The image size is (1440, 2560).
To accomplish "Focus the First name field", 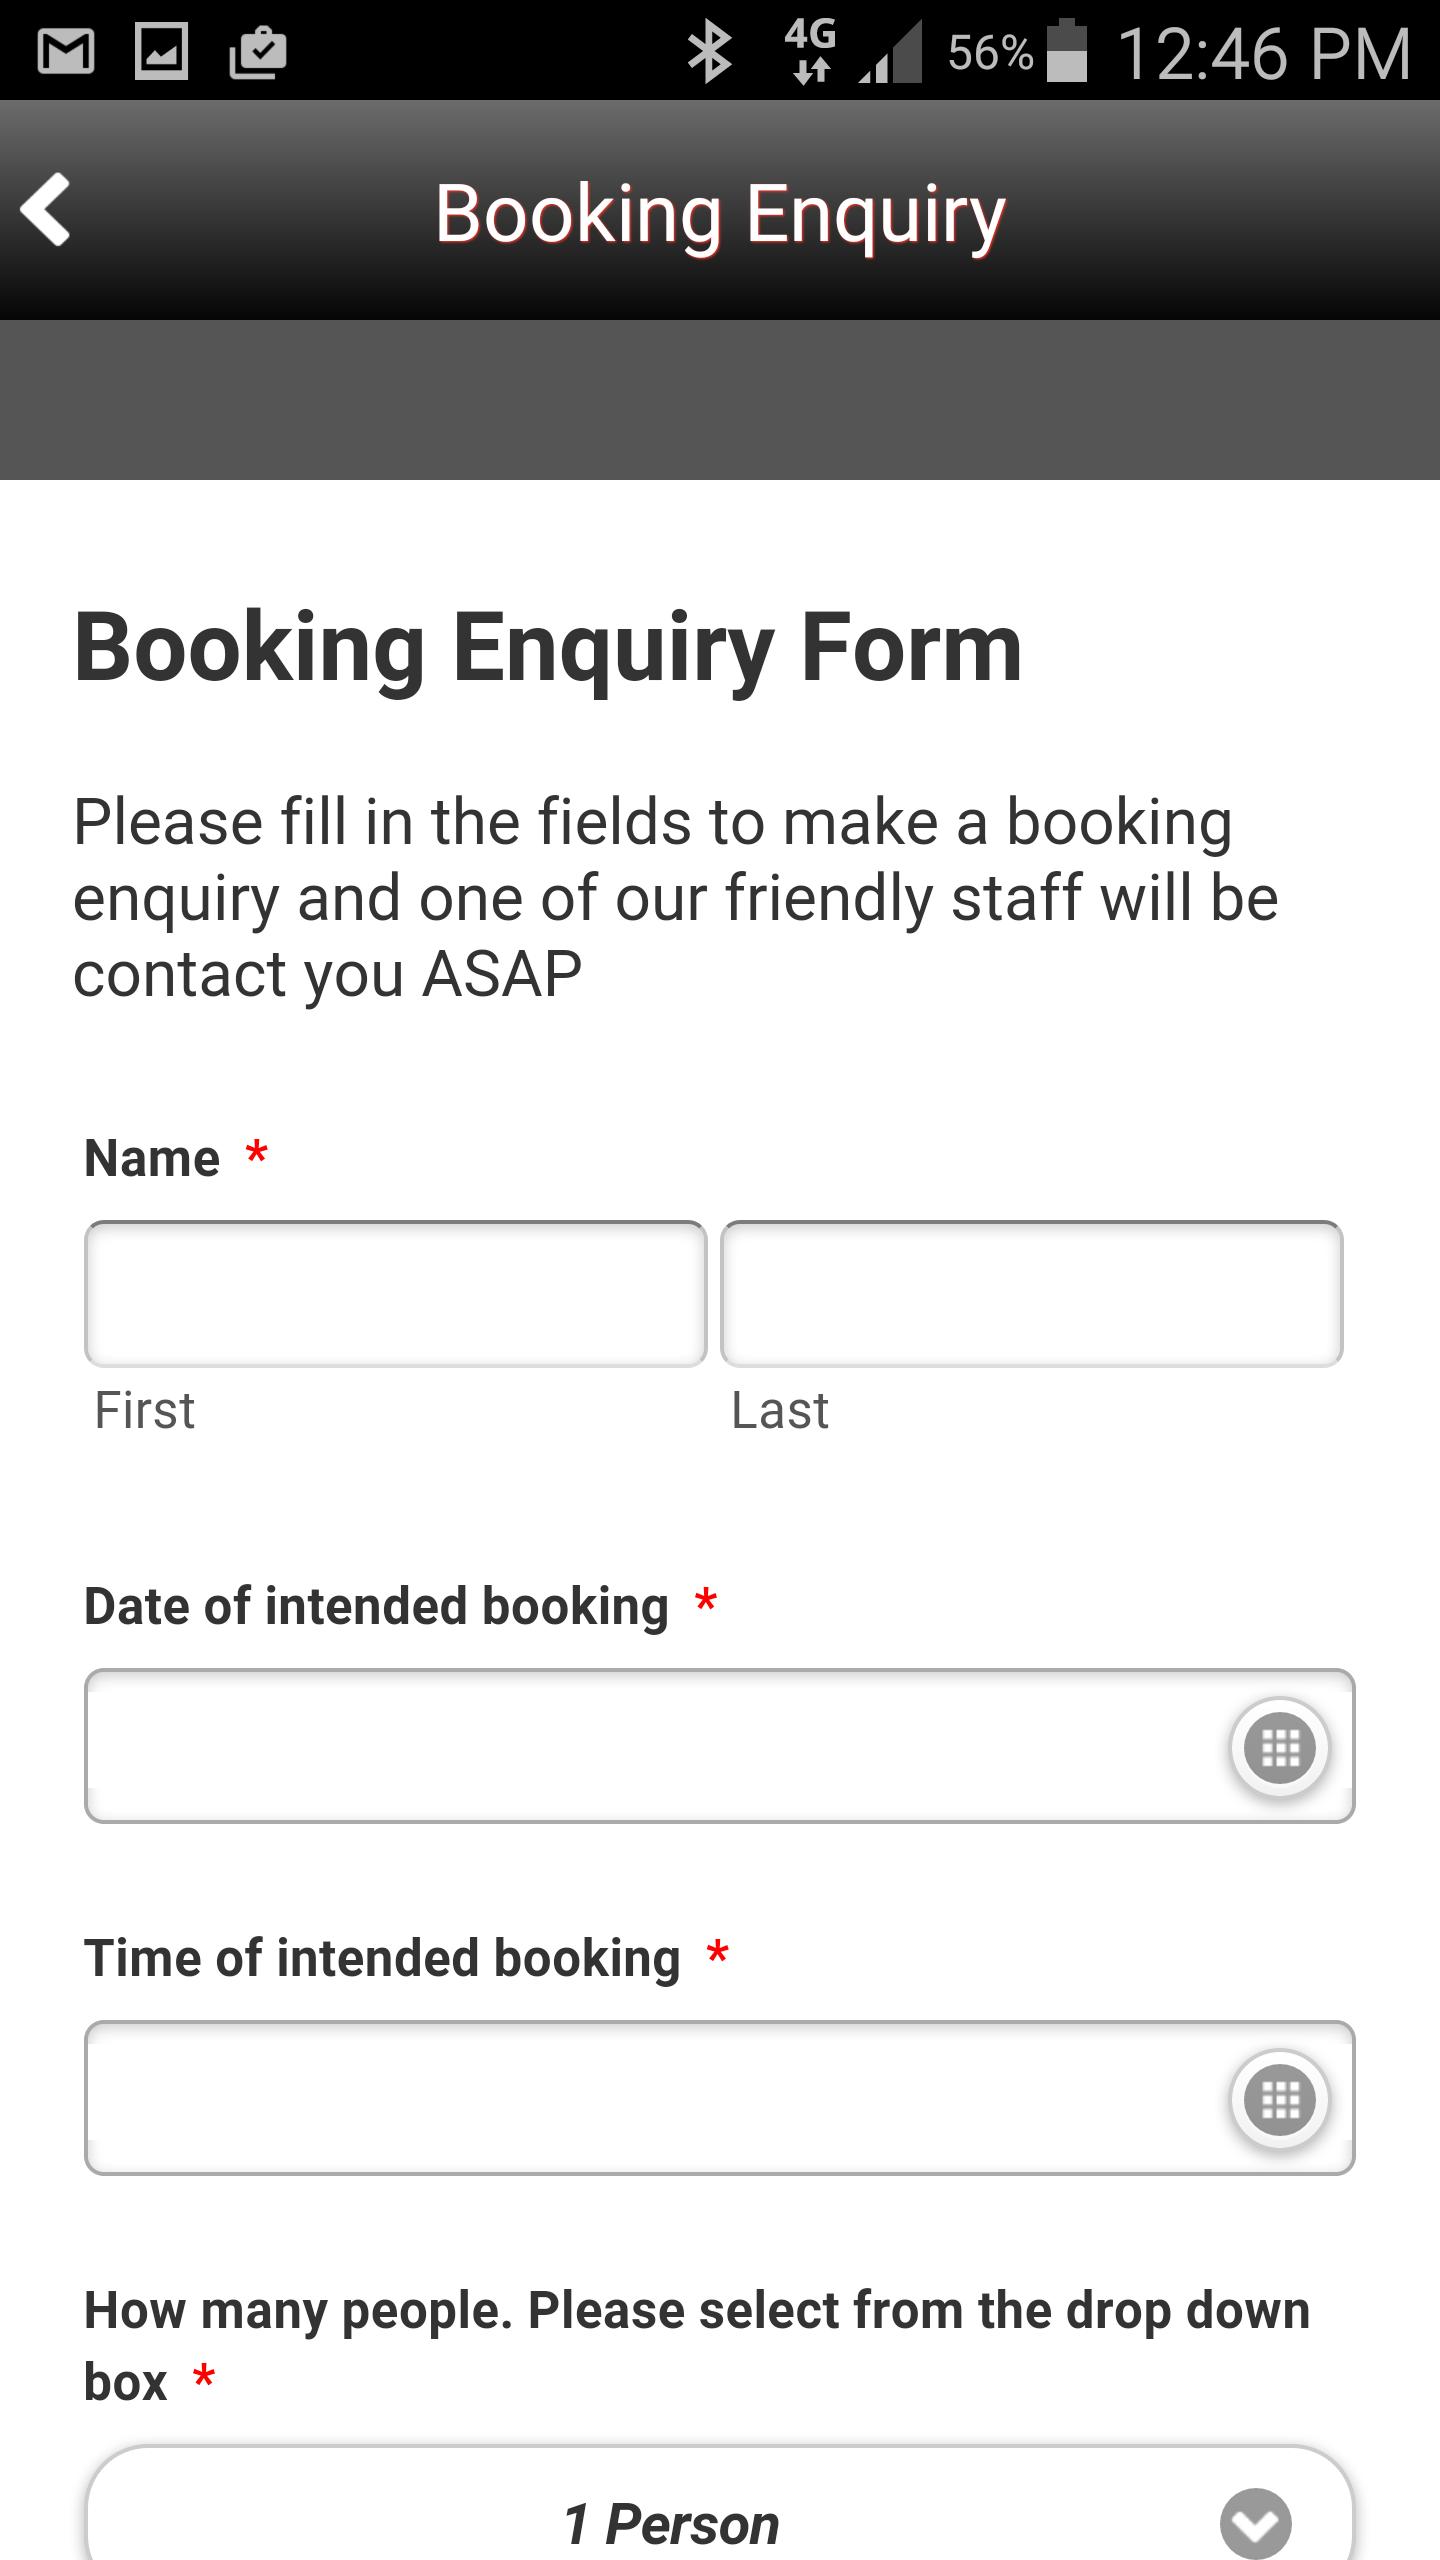I will (x=396, y=1294).
